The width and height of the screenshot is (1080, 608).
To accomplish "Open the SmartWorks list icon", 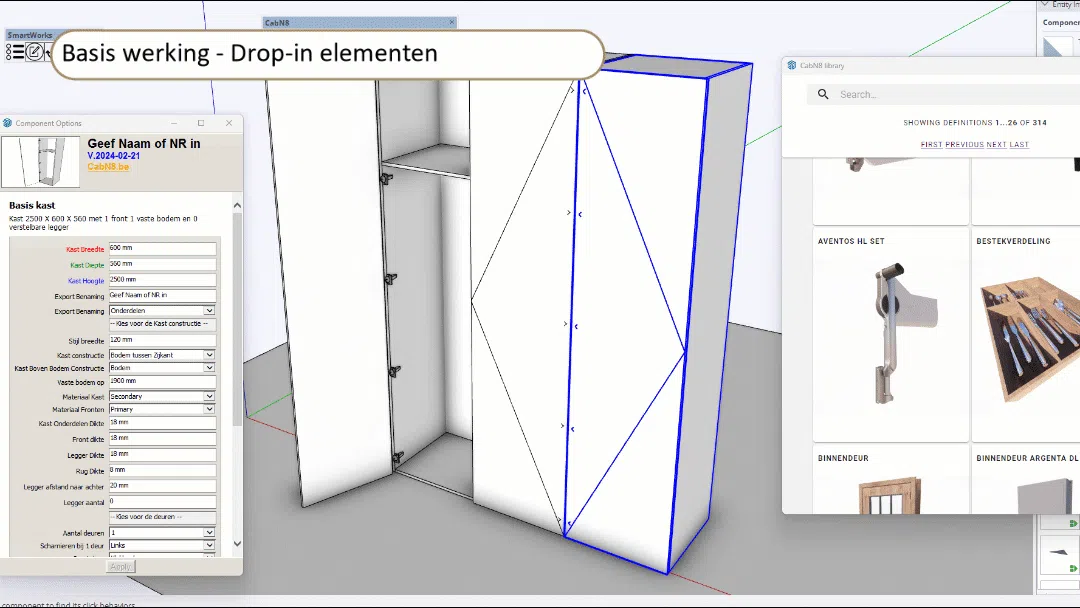I will tap(14, 52).
